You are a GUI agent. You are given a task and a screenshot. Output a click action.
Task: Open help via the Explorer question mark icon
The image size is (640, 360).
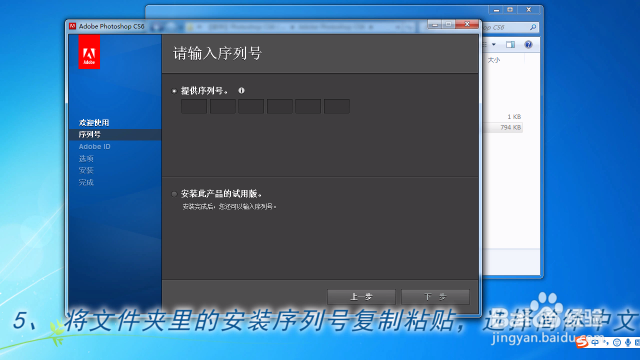click(528, 44)
